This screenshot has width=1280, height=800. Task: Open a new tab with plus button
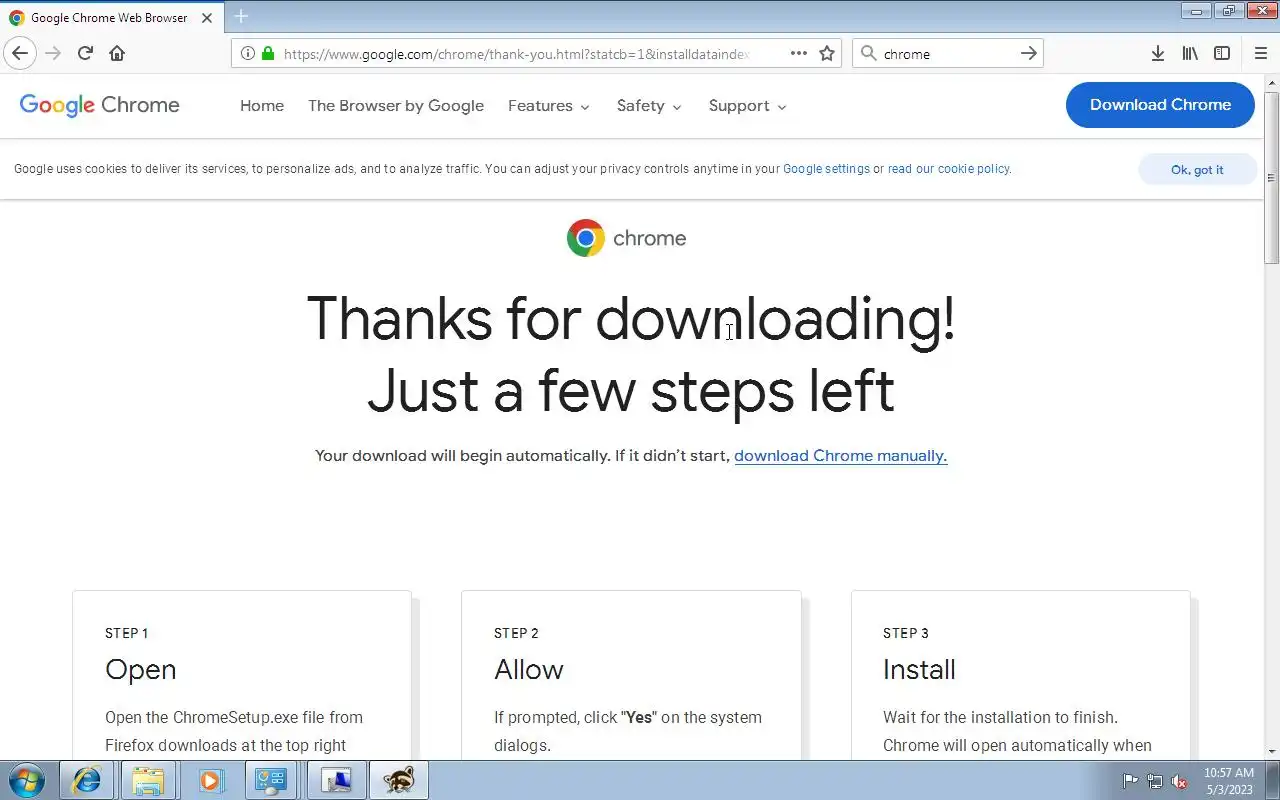(241, 16)
